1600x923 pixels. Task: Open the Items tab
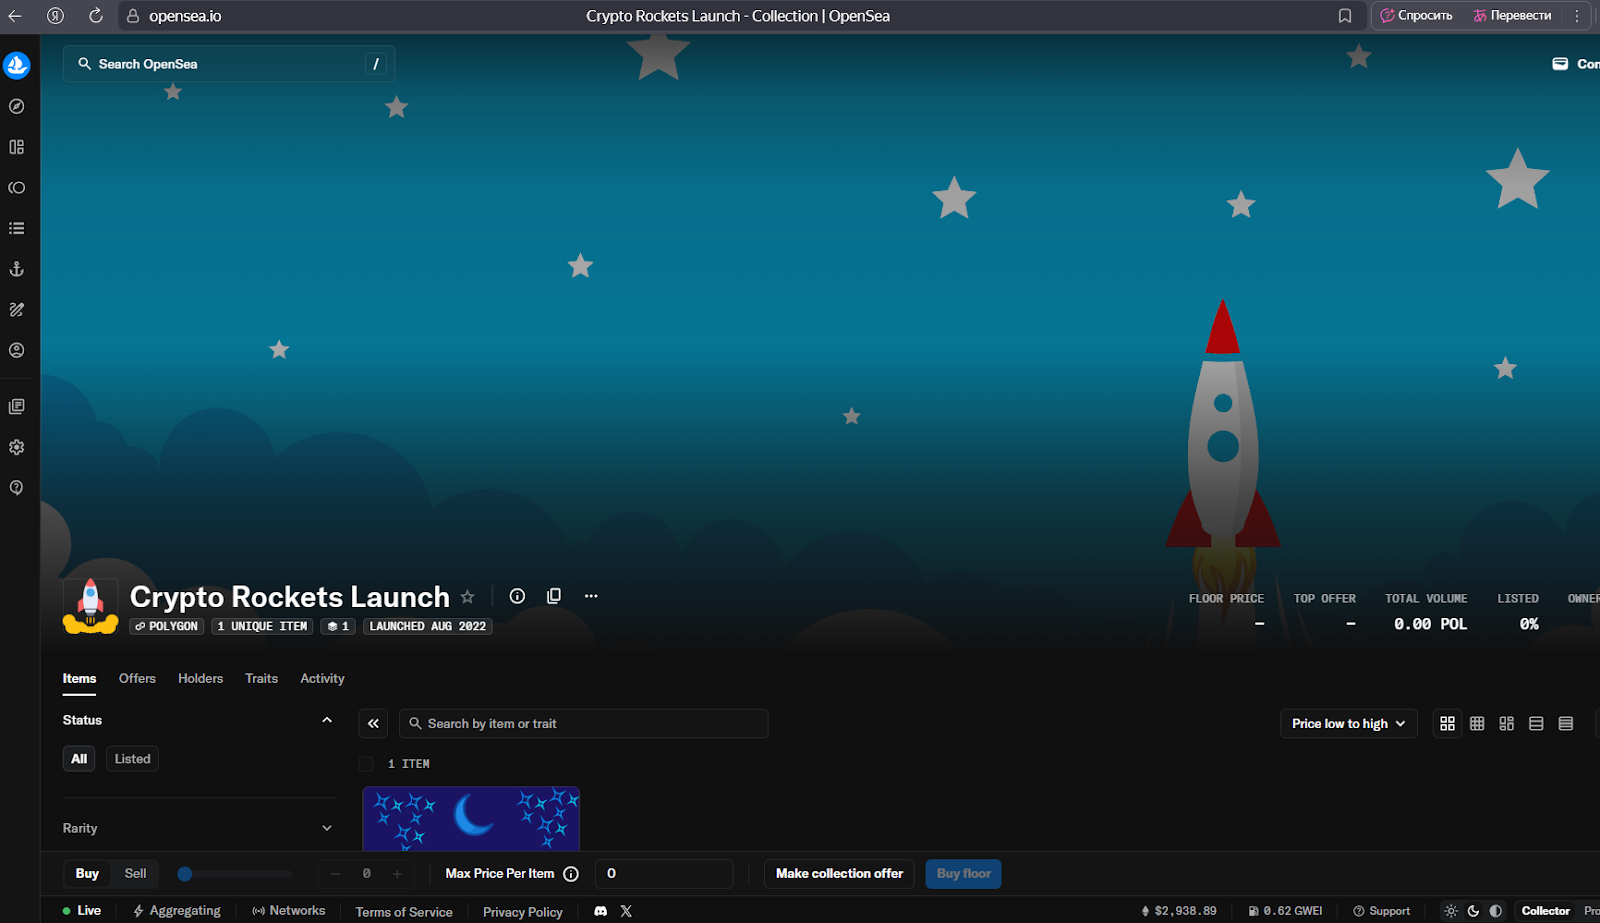[79, 678]
